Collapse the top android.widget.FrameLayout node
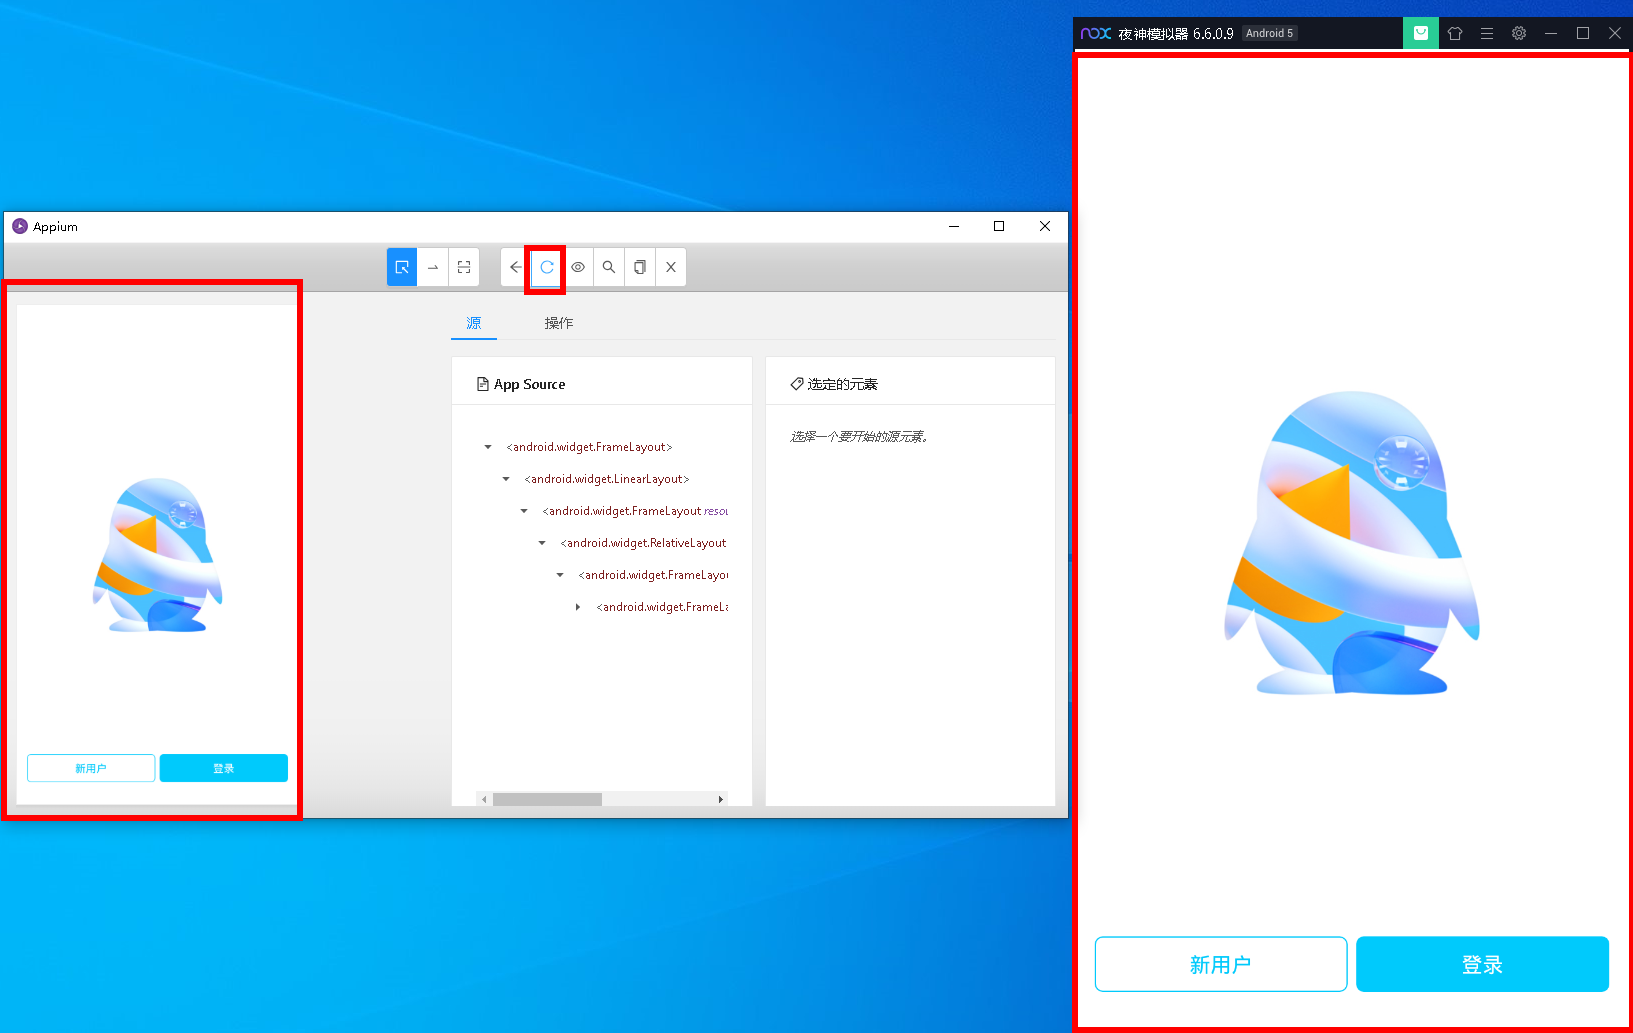This screenshot has width=1633, height=1033. click(488, 447)
